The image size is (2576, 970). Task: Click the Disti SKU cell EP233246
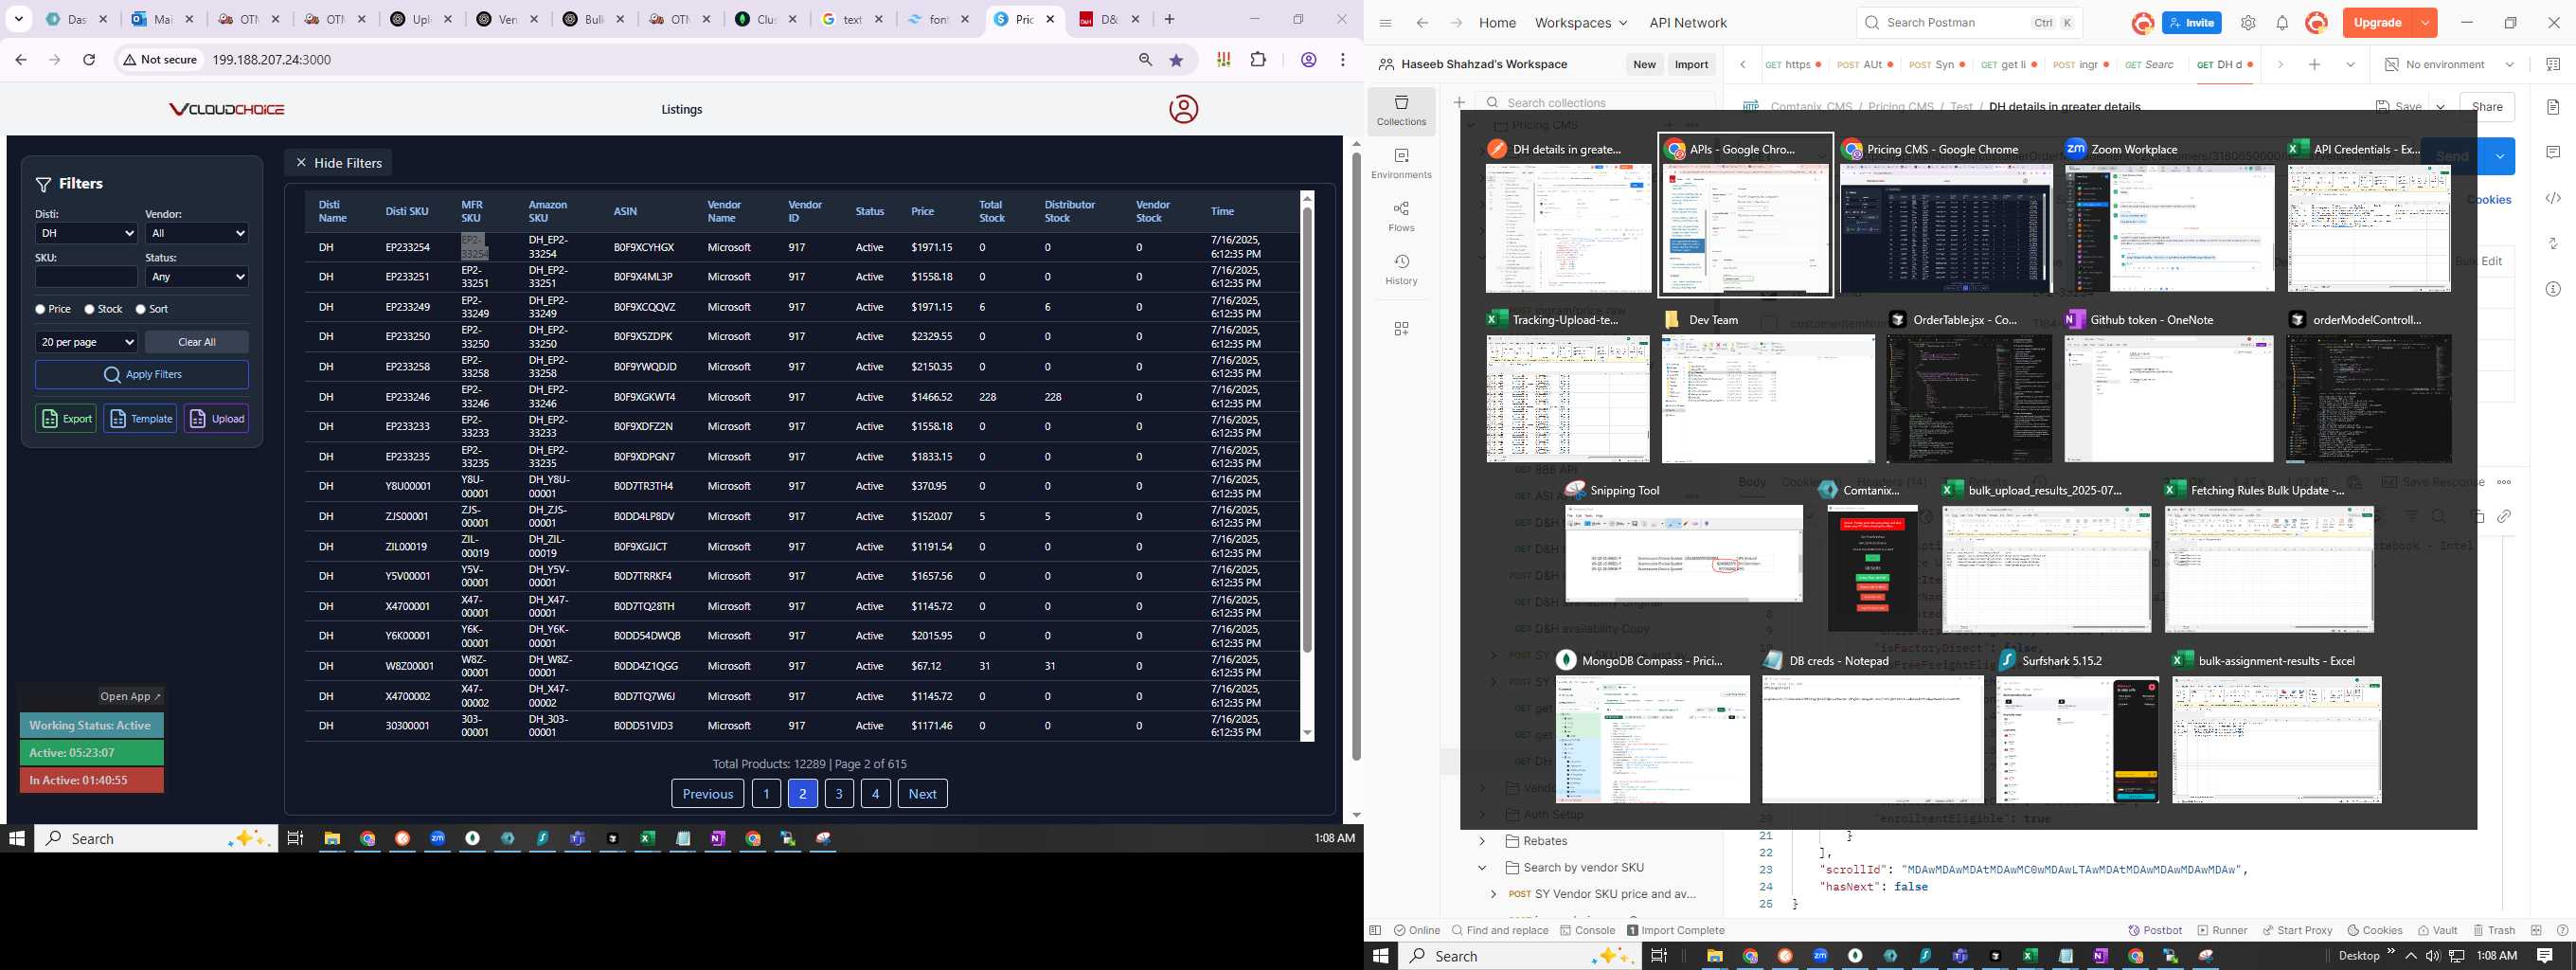pos(408,397)
